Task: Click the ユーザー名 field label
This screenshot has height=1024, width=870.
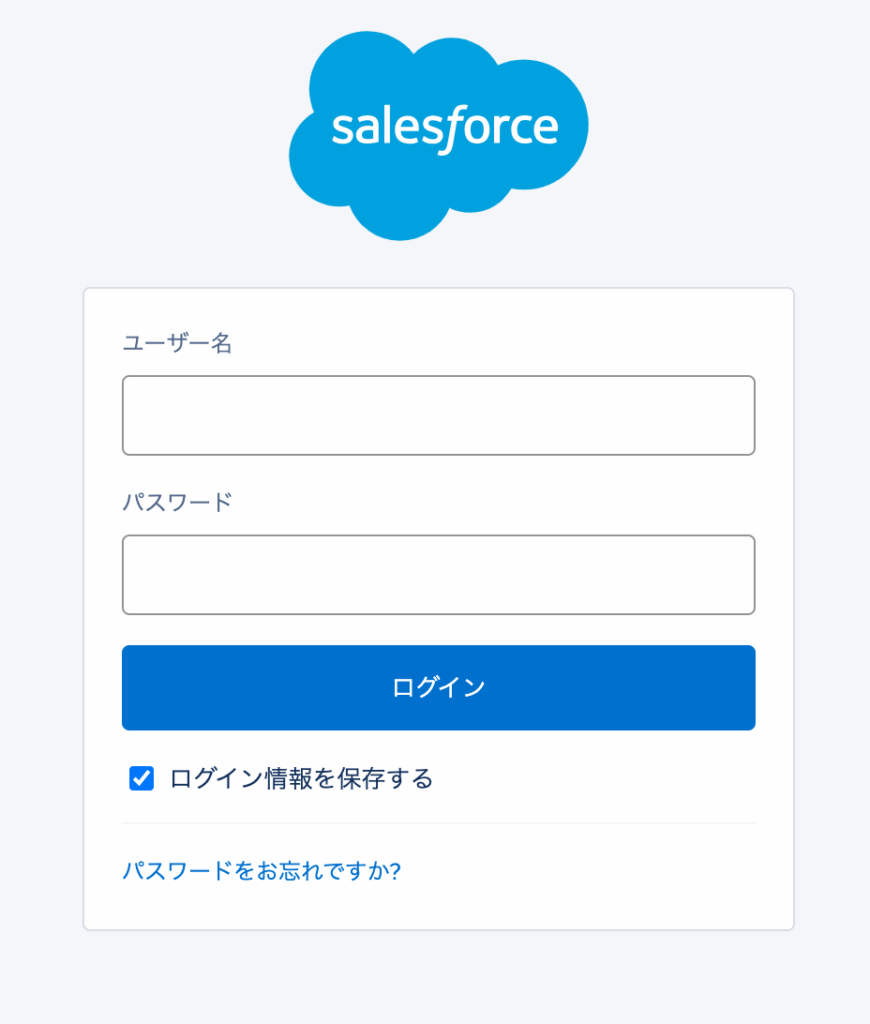Action: point(177,344)
